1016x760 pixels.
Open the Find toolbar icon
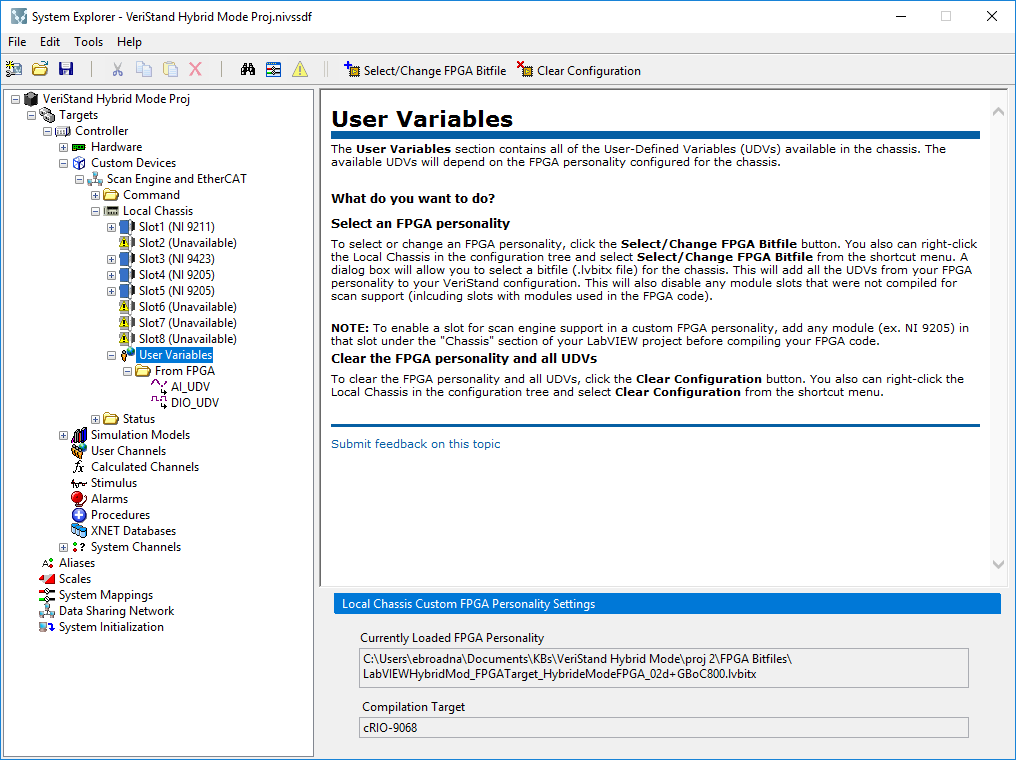[247, 70]
